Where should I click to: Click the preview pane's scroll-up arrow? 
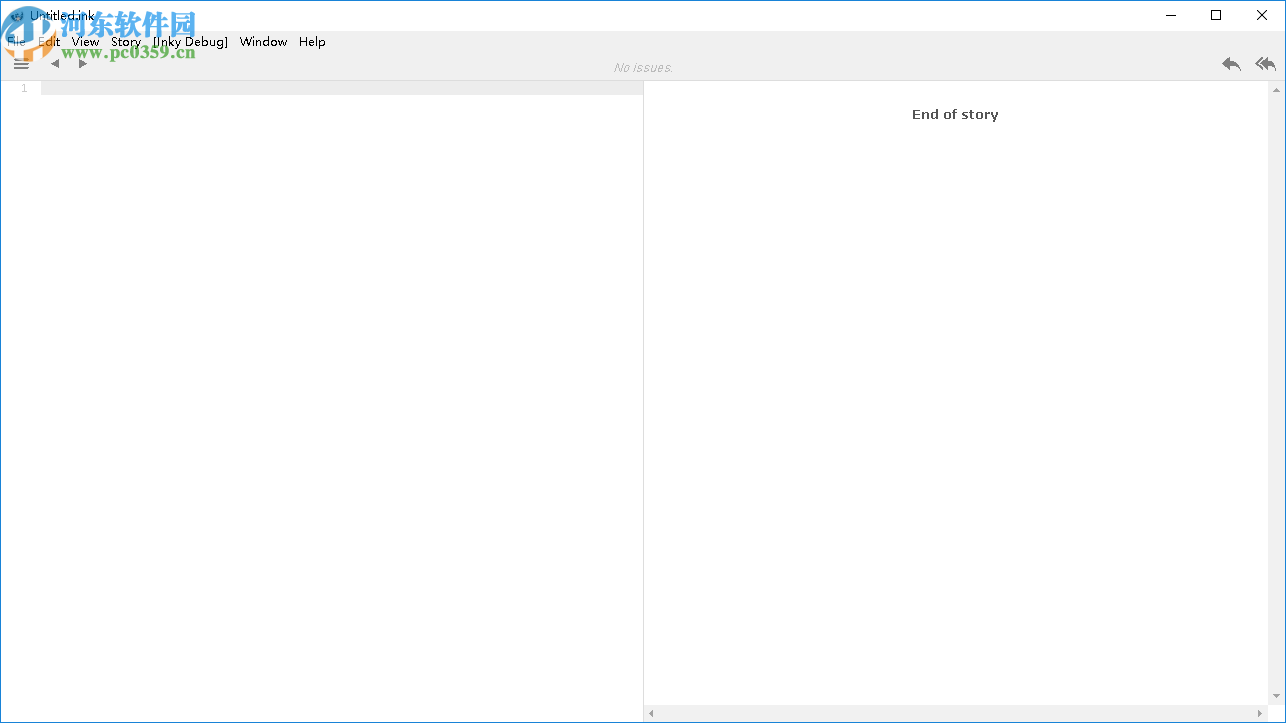pyautogui.click(x=1276, y=90)
